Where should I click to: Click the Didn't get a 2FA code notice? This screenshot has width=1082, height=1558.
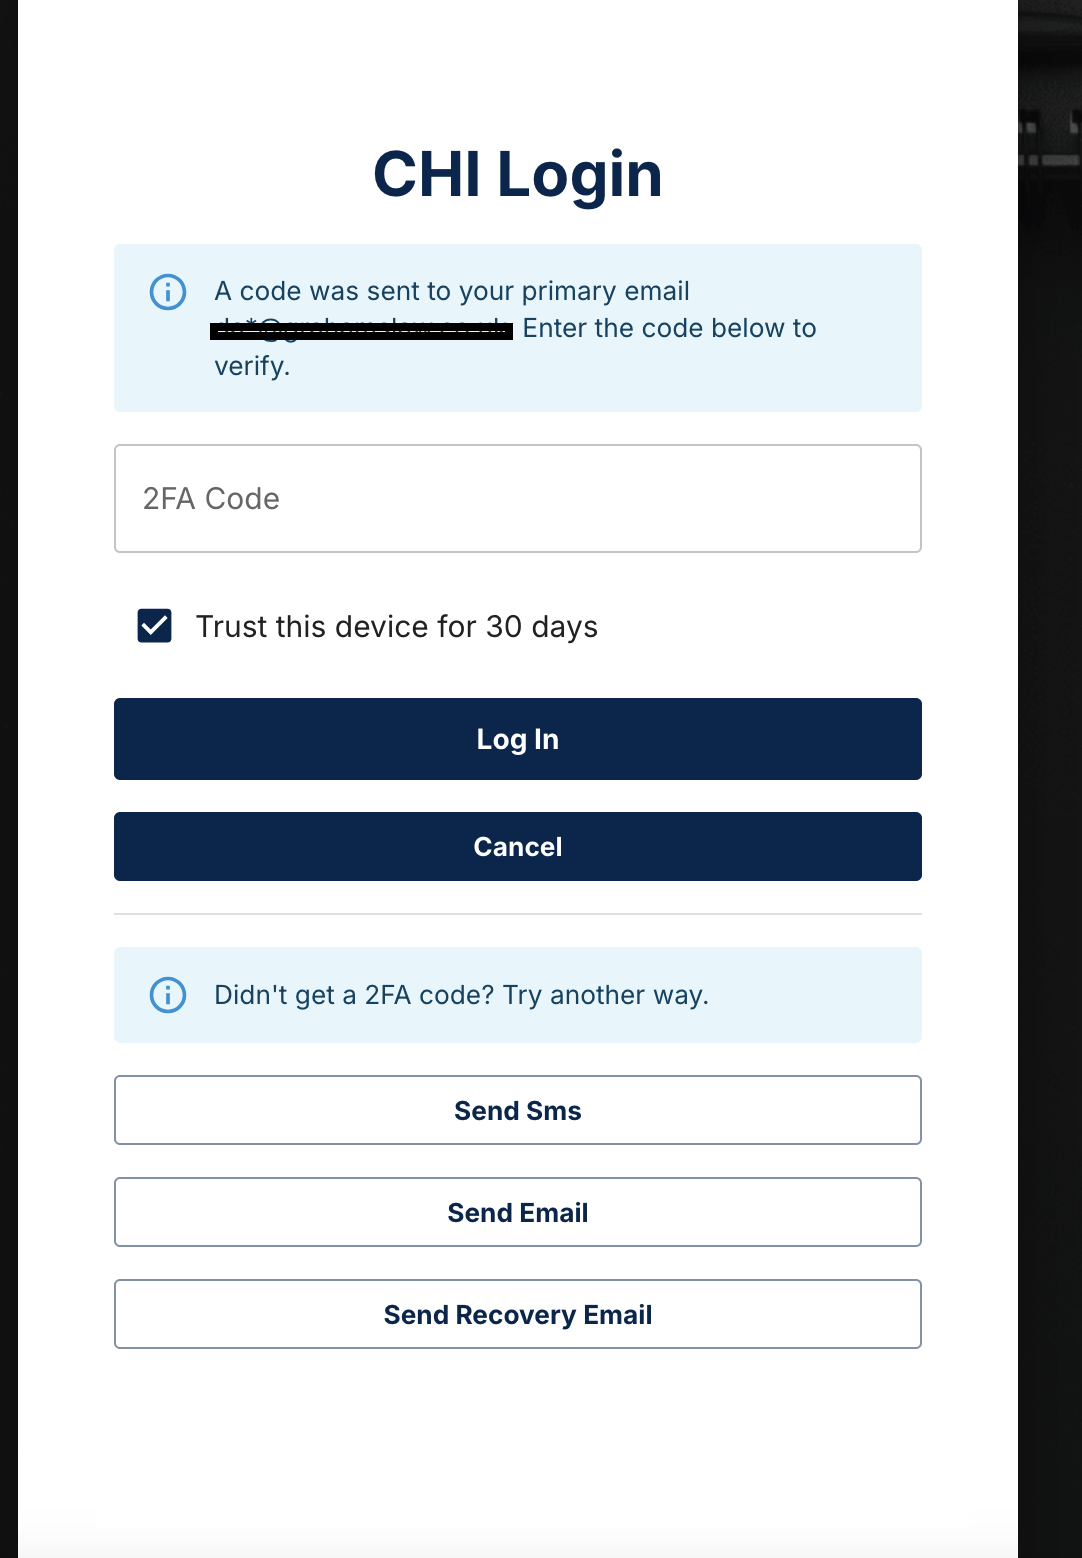click(518, 995)
